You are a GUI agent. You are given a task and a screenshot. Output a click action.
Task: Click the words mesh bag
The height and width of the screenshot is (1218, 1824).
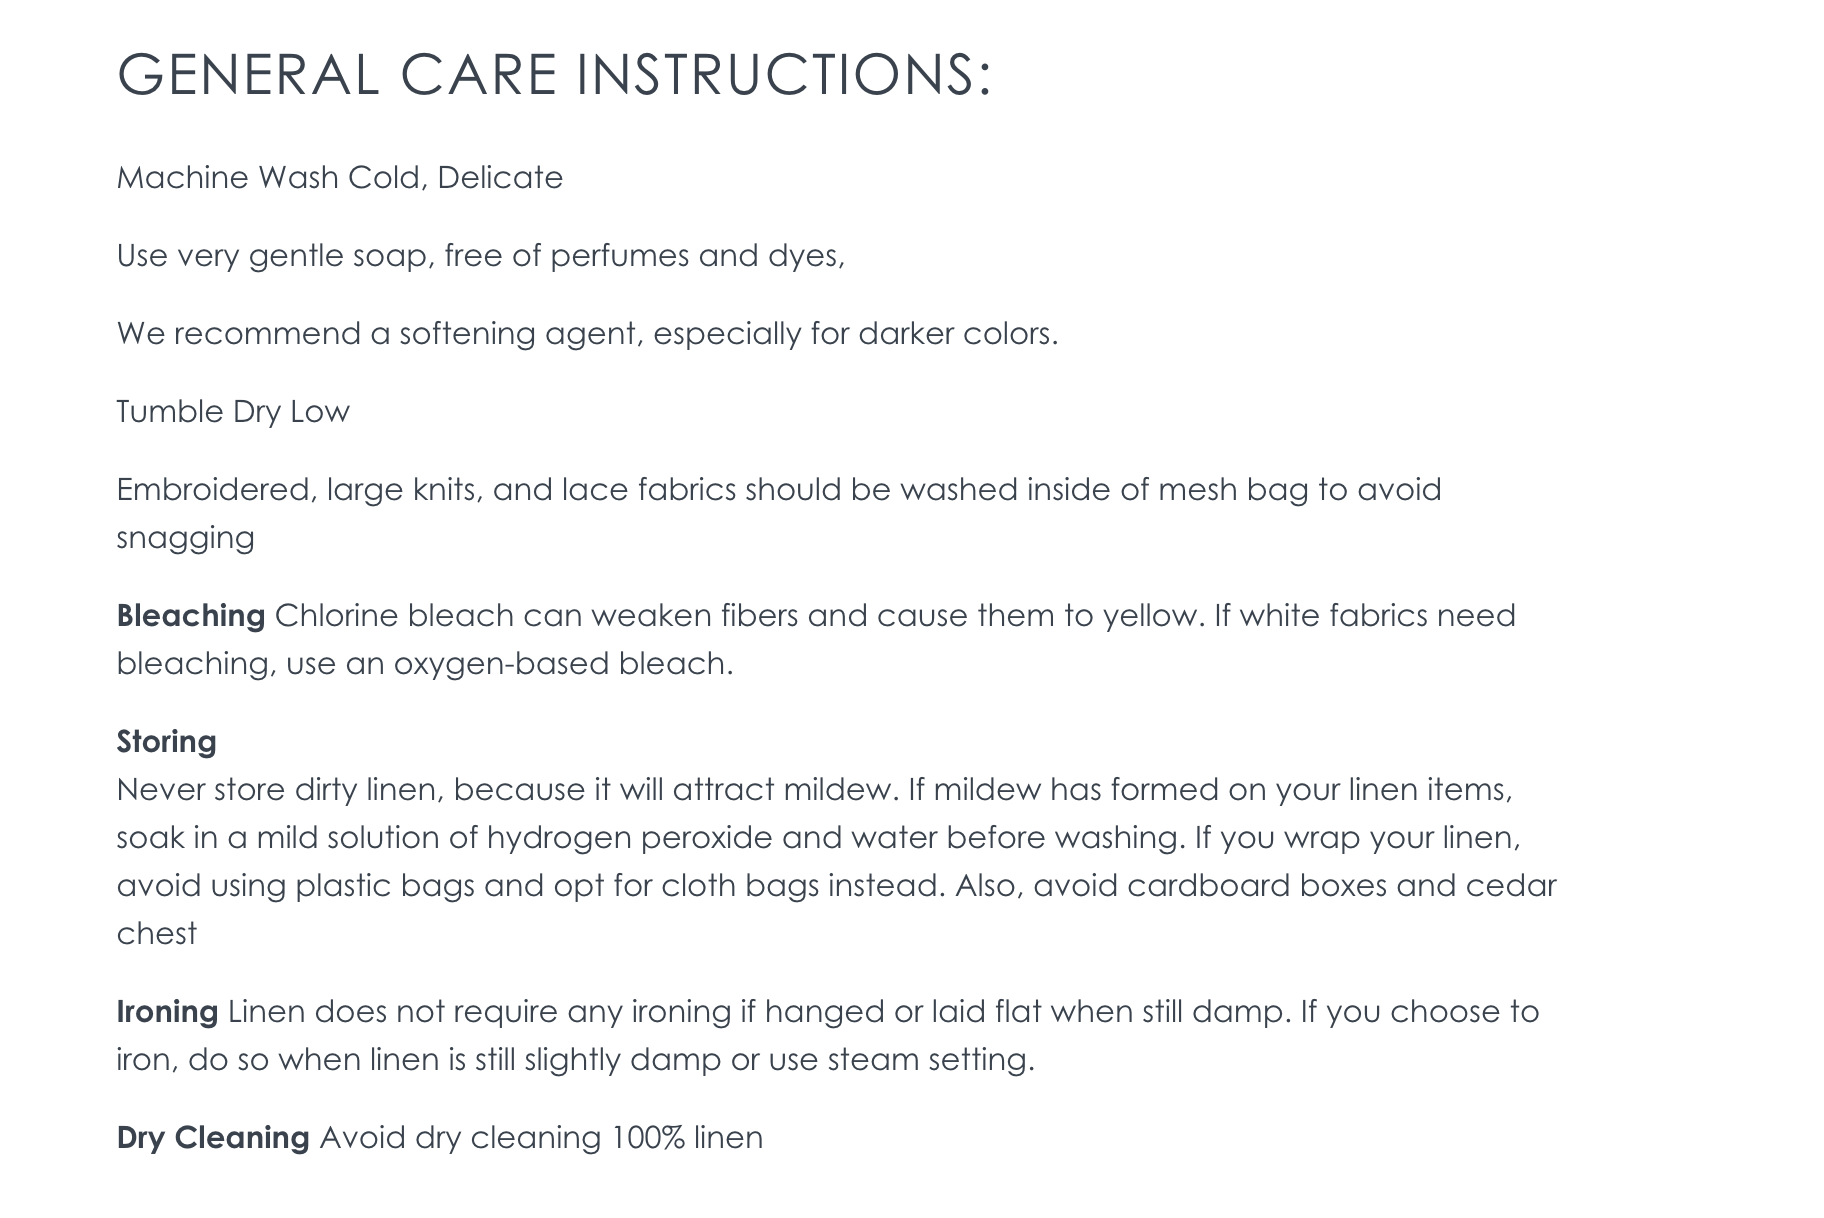pyautogui.click(x=1232, y=490)
